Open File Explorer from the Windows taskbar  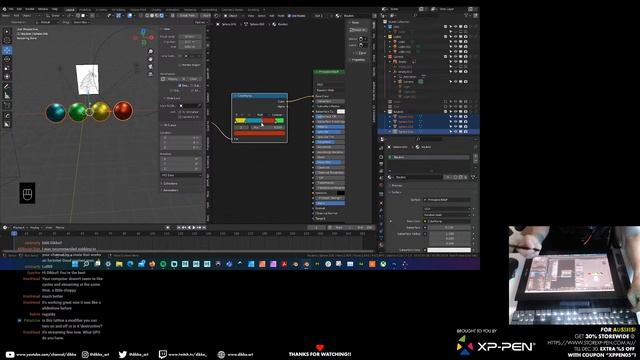[119, 264]
